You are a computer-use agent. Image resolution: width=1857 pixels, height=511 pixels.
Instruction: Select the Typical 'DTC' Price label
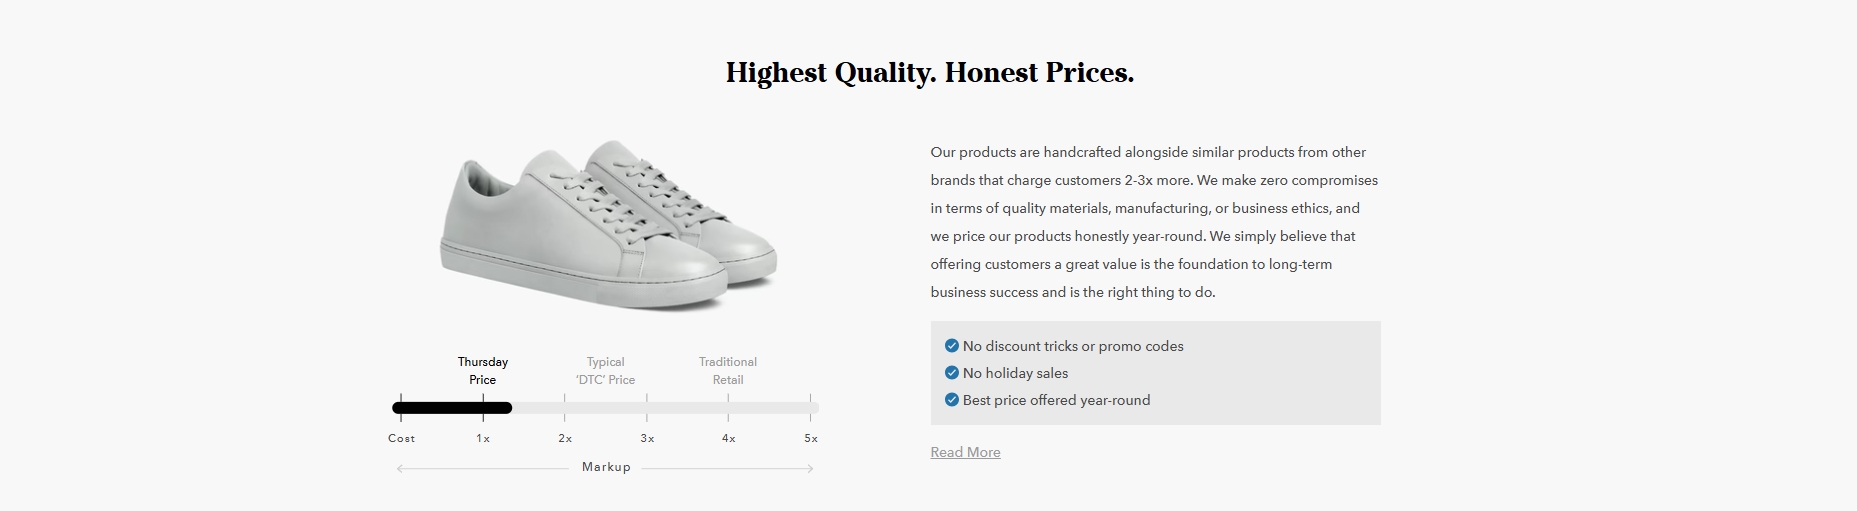pyautogui.click(x=605, y=371)
